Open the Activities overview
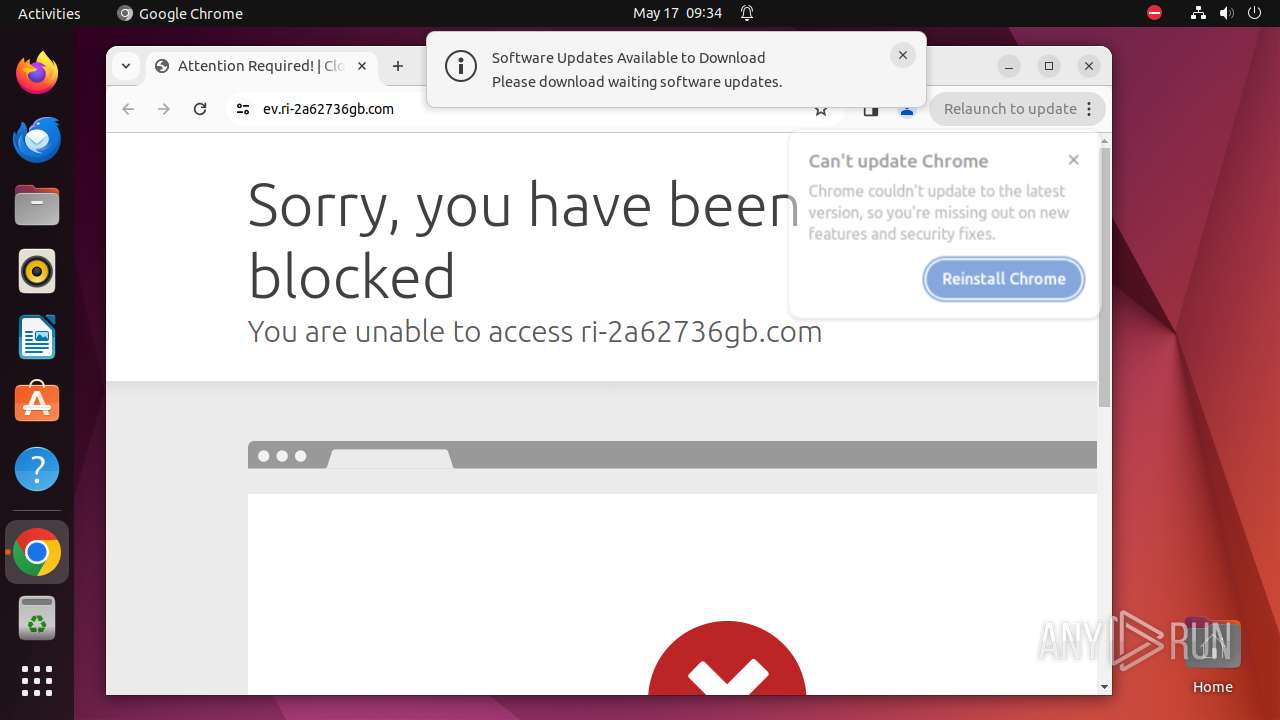Viewport: 1280px width, 720px height. click(x=49, y=13)
